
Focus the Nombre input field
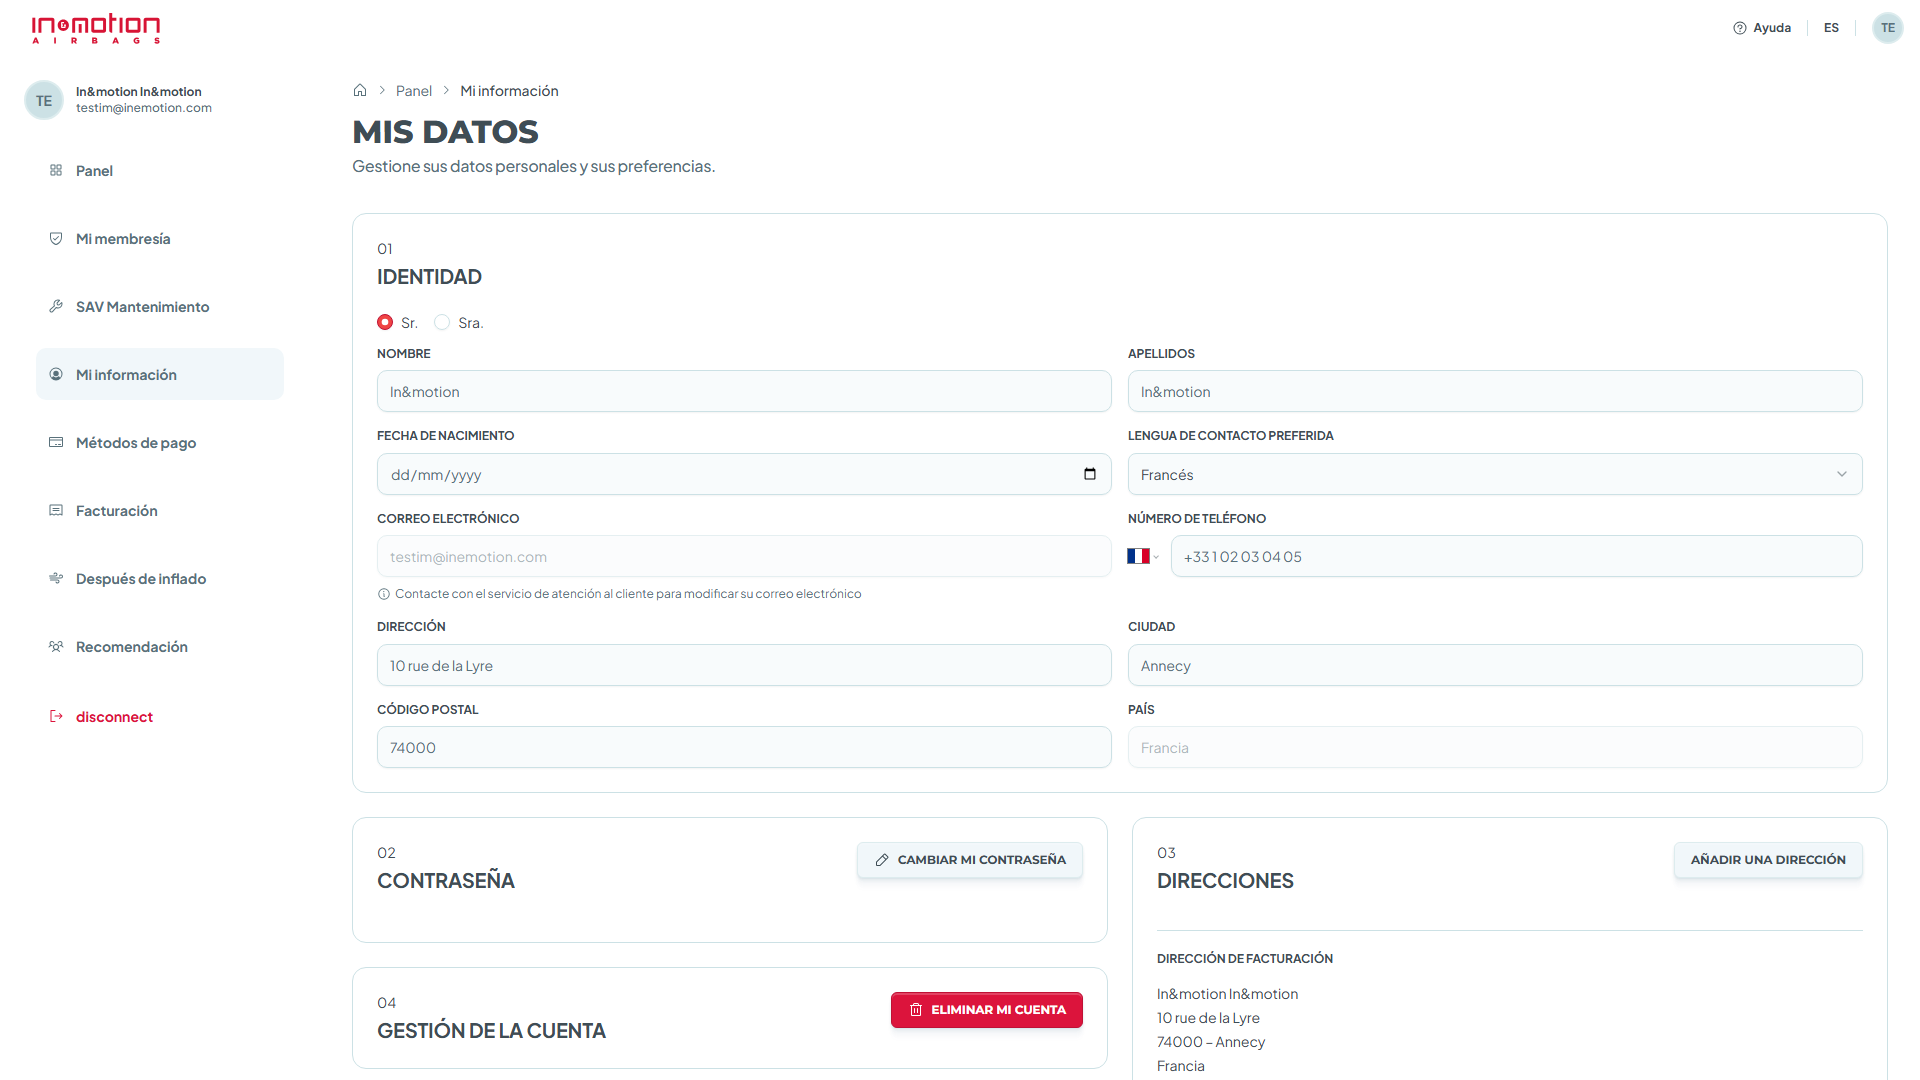coord(744,391)
